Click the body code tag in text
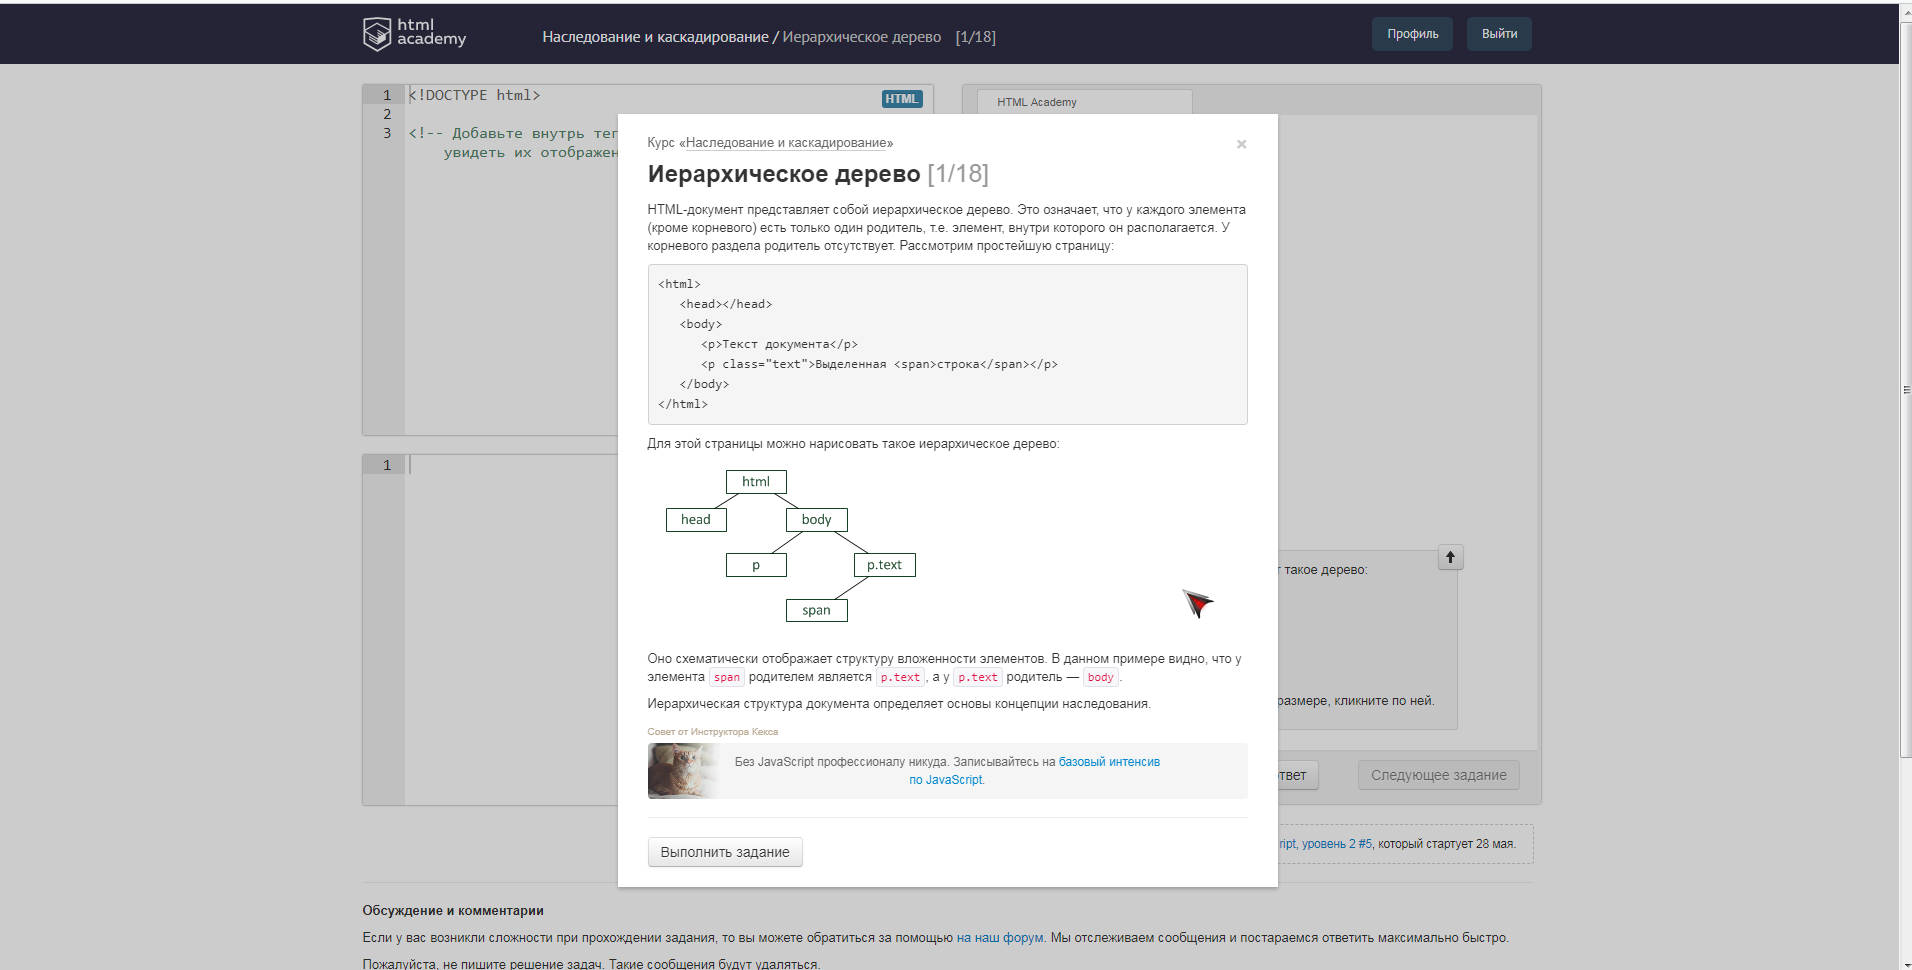This screenshot has width=1912, height=970. coord(1100,678)
